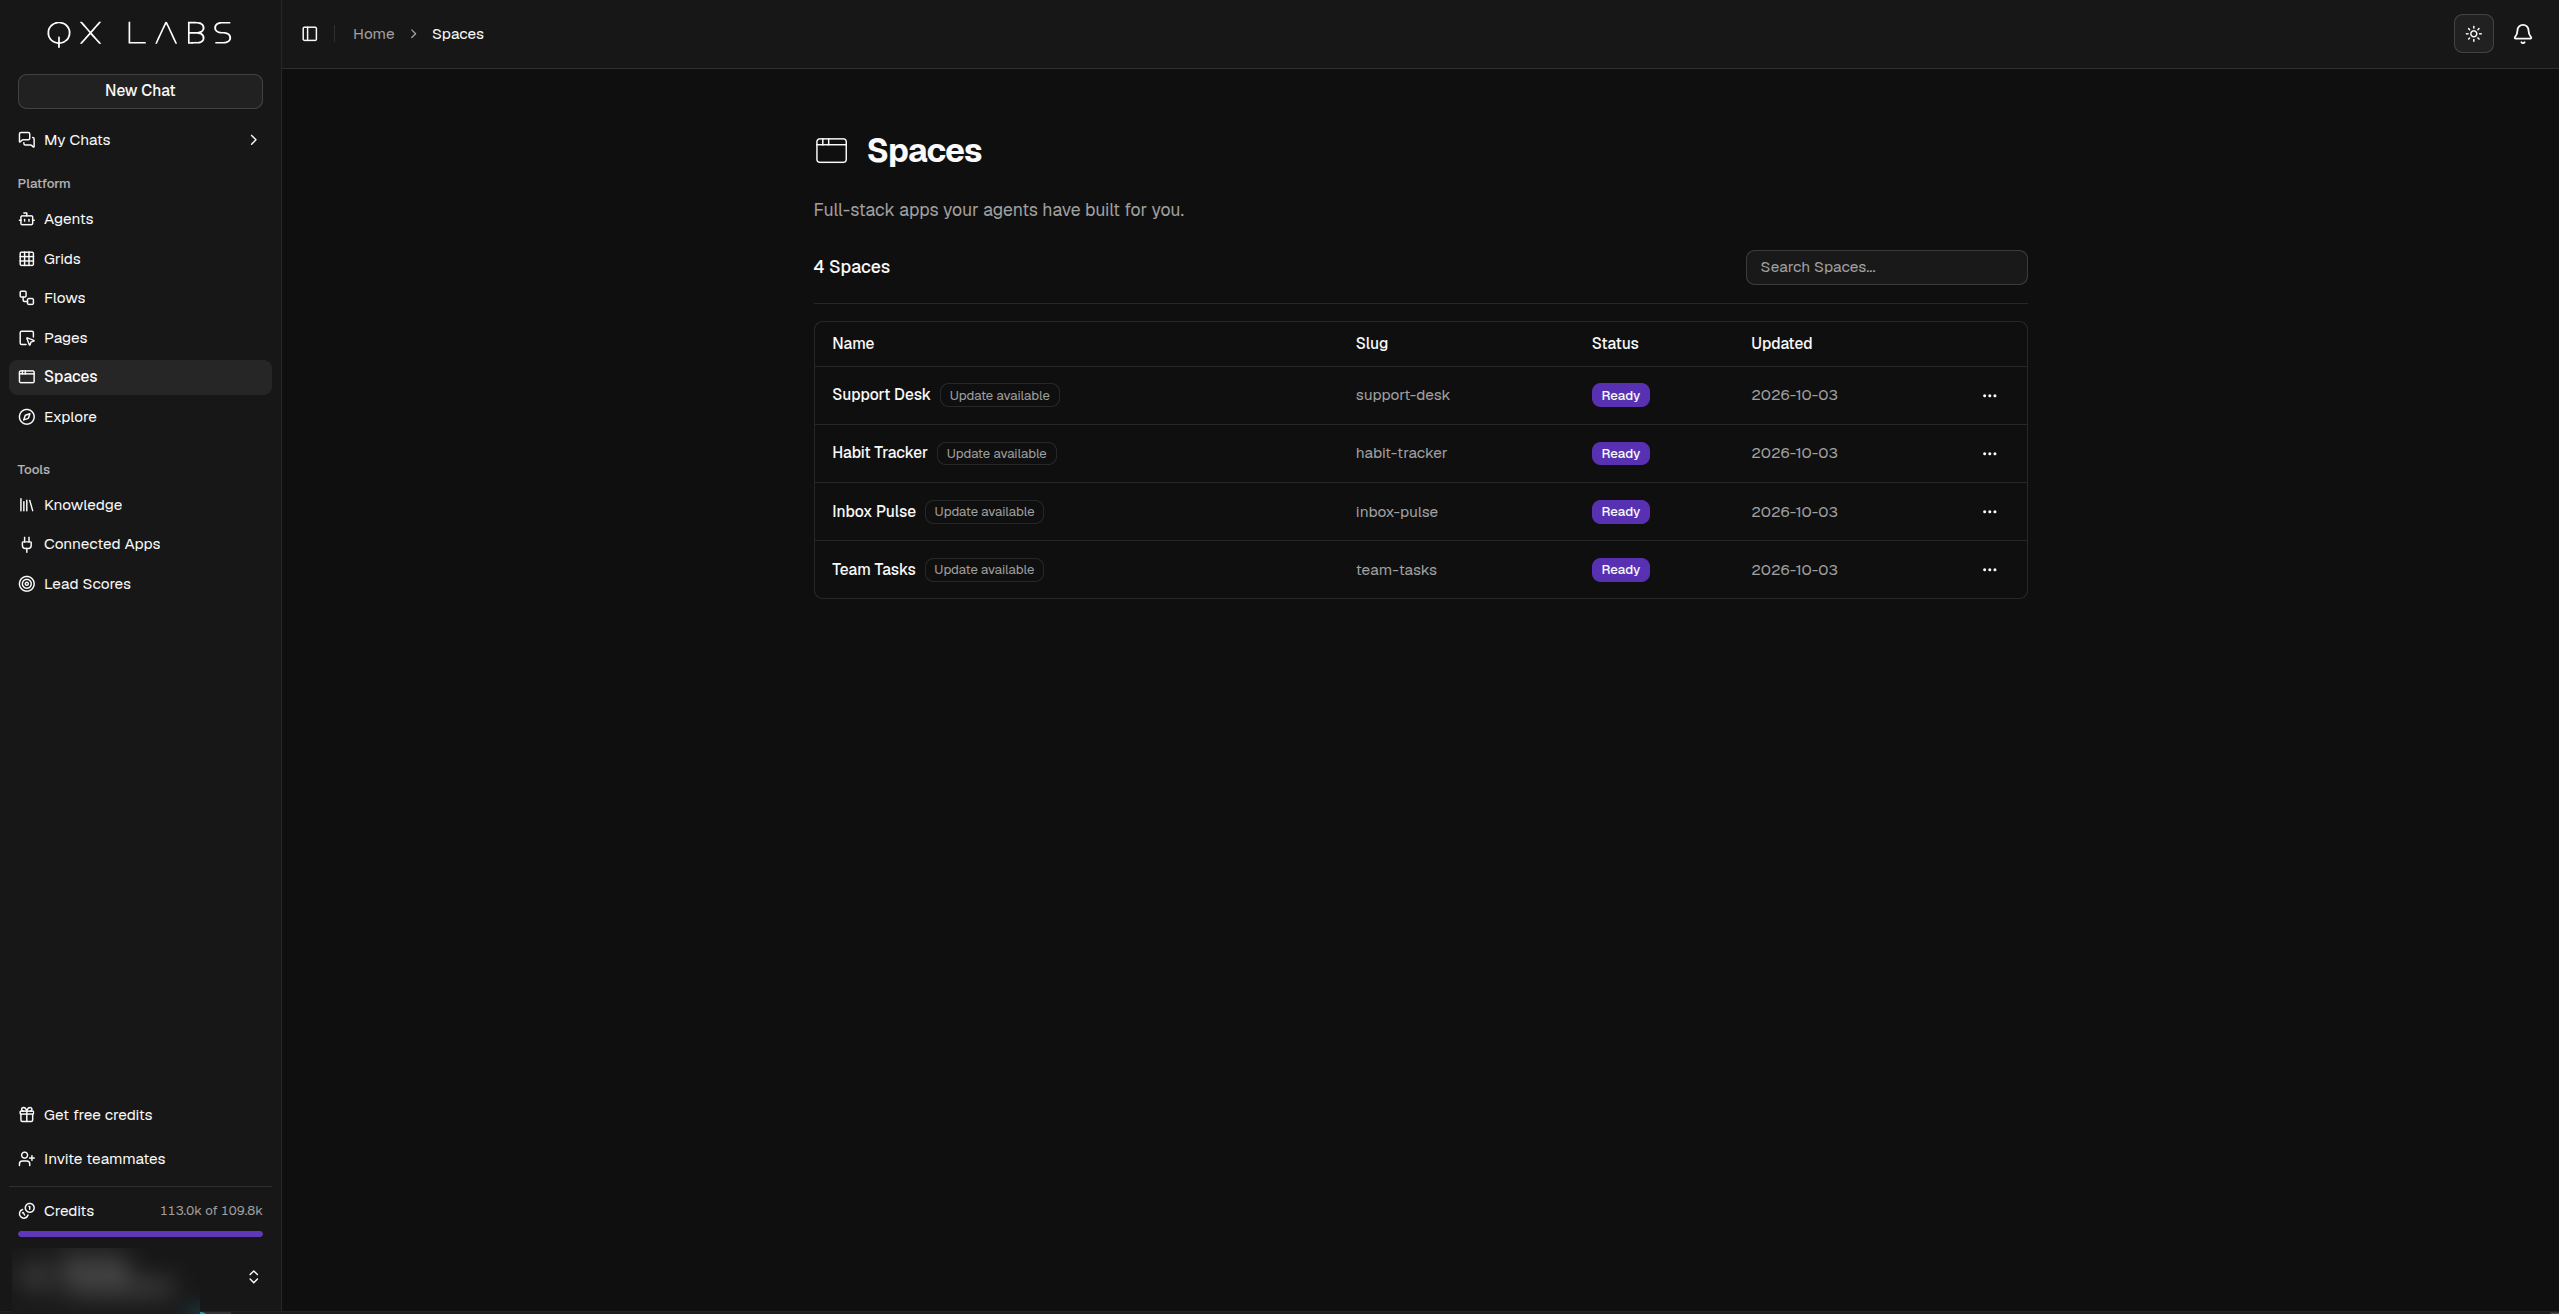This screenshot has width=2559, height=1314.
Task: Open more options for Habit Tracker
Action: [x=1989, y=454]
